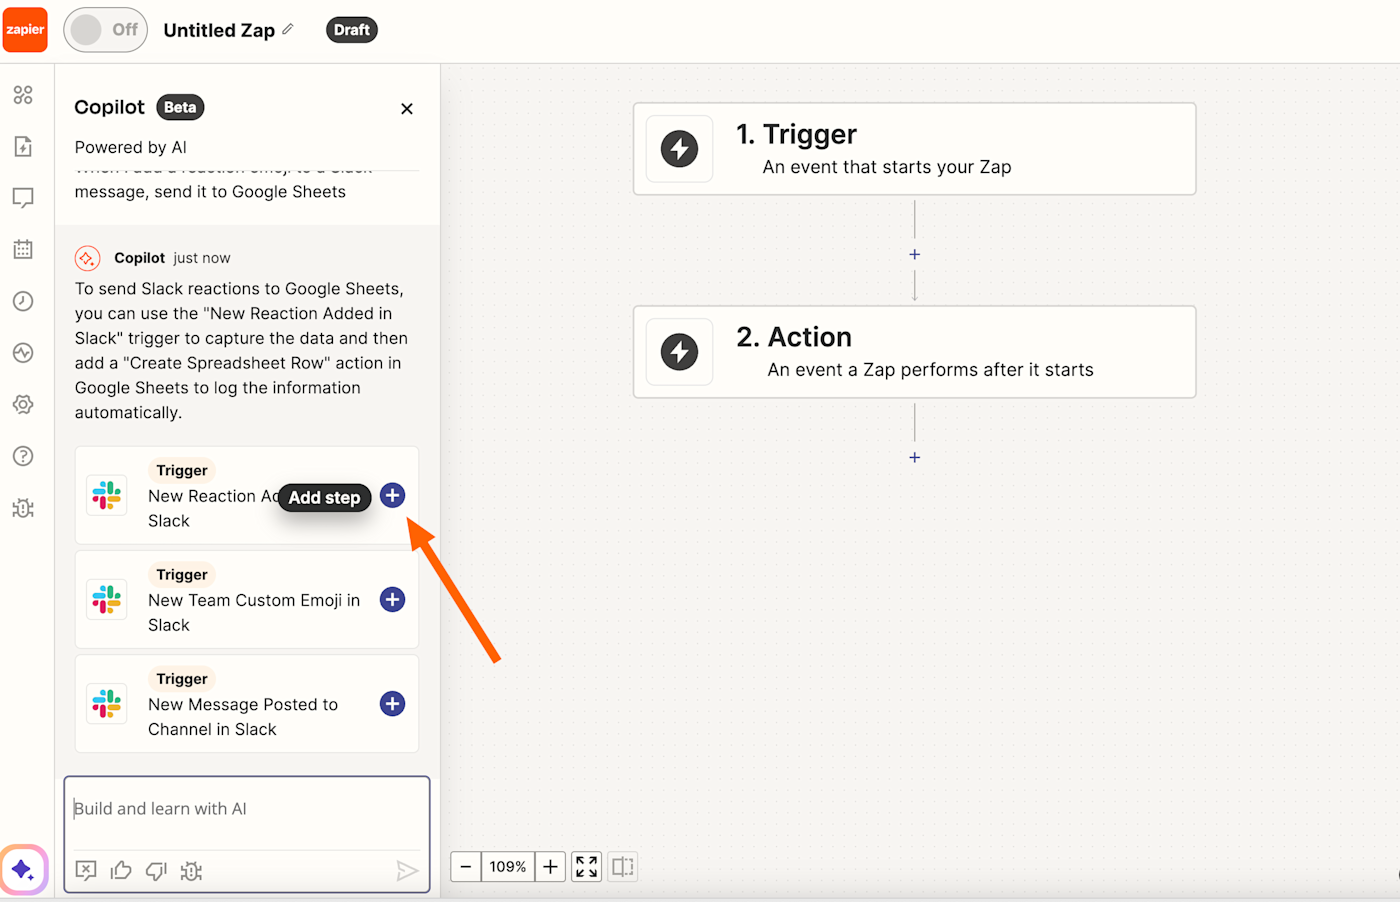The image size is (1400, 902).
Task: Open the help question mark icon
Action: [x=23, y=456]
